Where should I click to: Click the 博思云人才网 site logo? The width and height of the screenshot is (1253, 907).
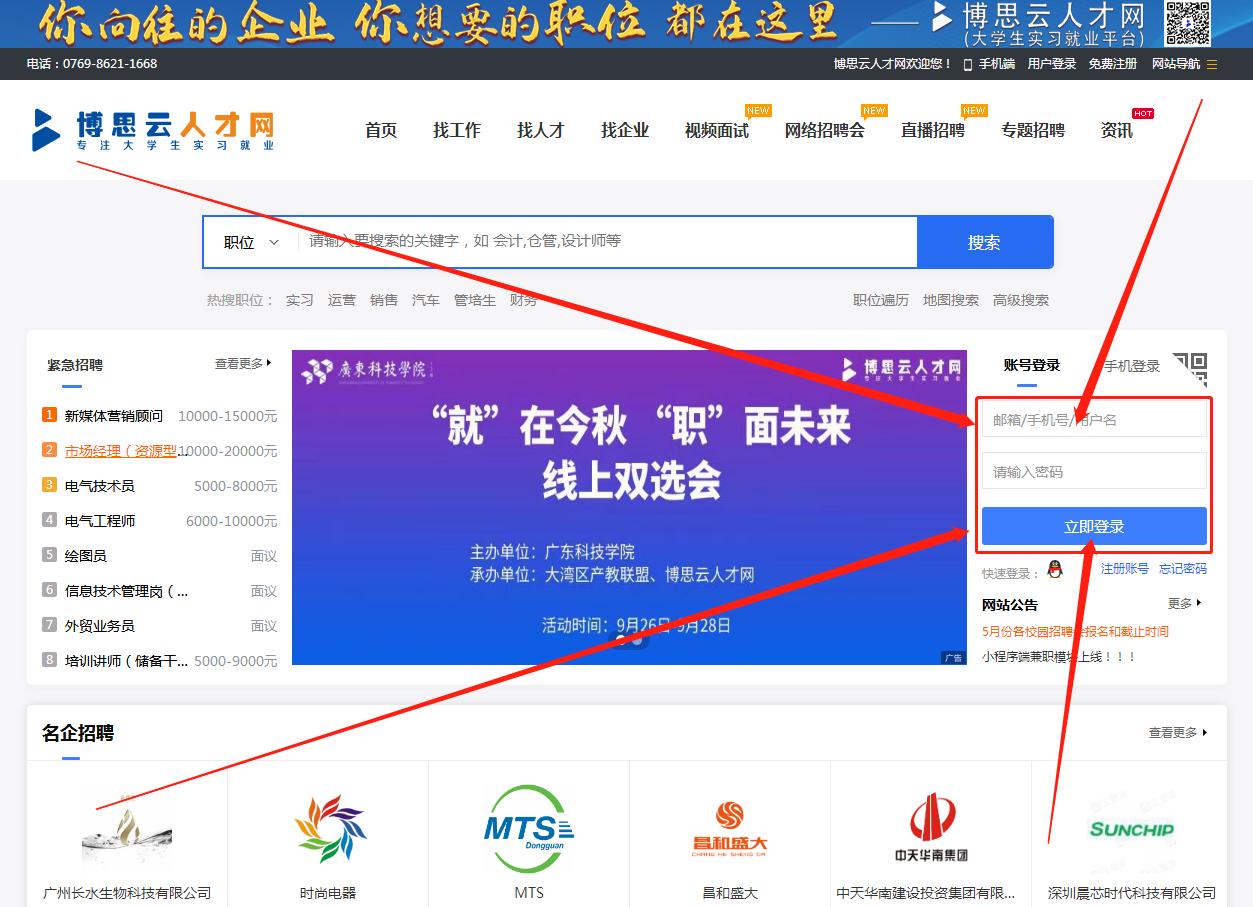coord(153,130)
